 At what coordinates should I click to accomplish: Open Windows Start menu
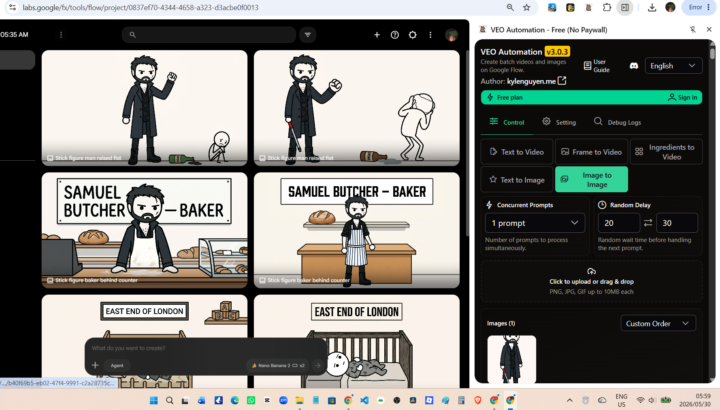click(x=154, y=400)
